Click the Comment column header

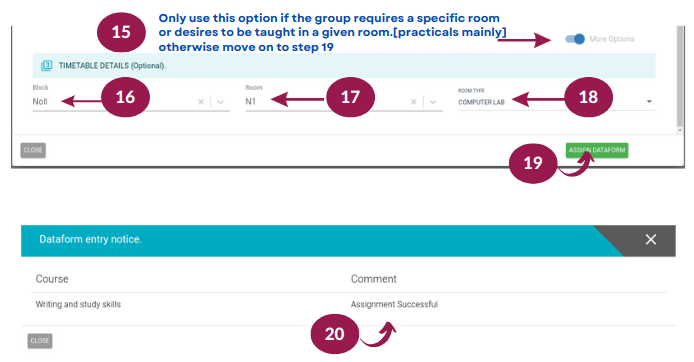coord(374,279)
